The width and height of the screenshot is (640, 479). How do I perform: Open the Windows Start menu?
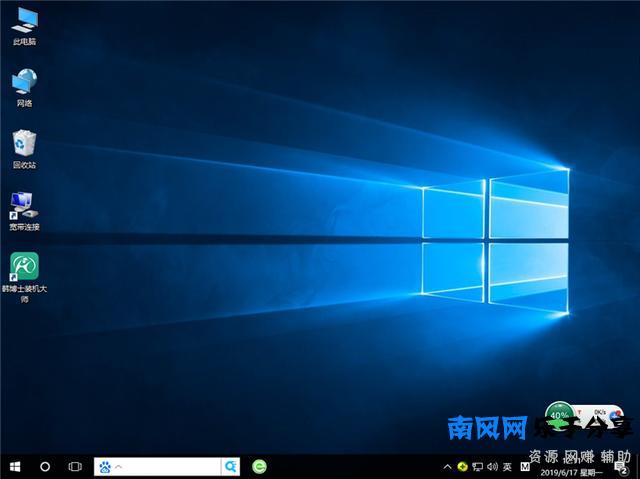coord(15,466)
